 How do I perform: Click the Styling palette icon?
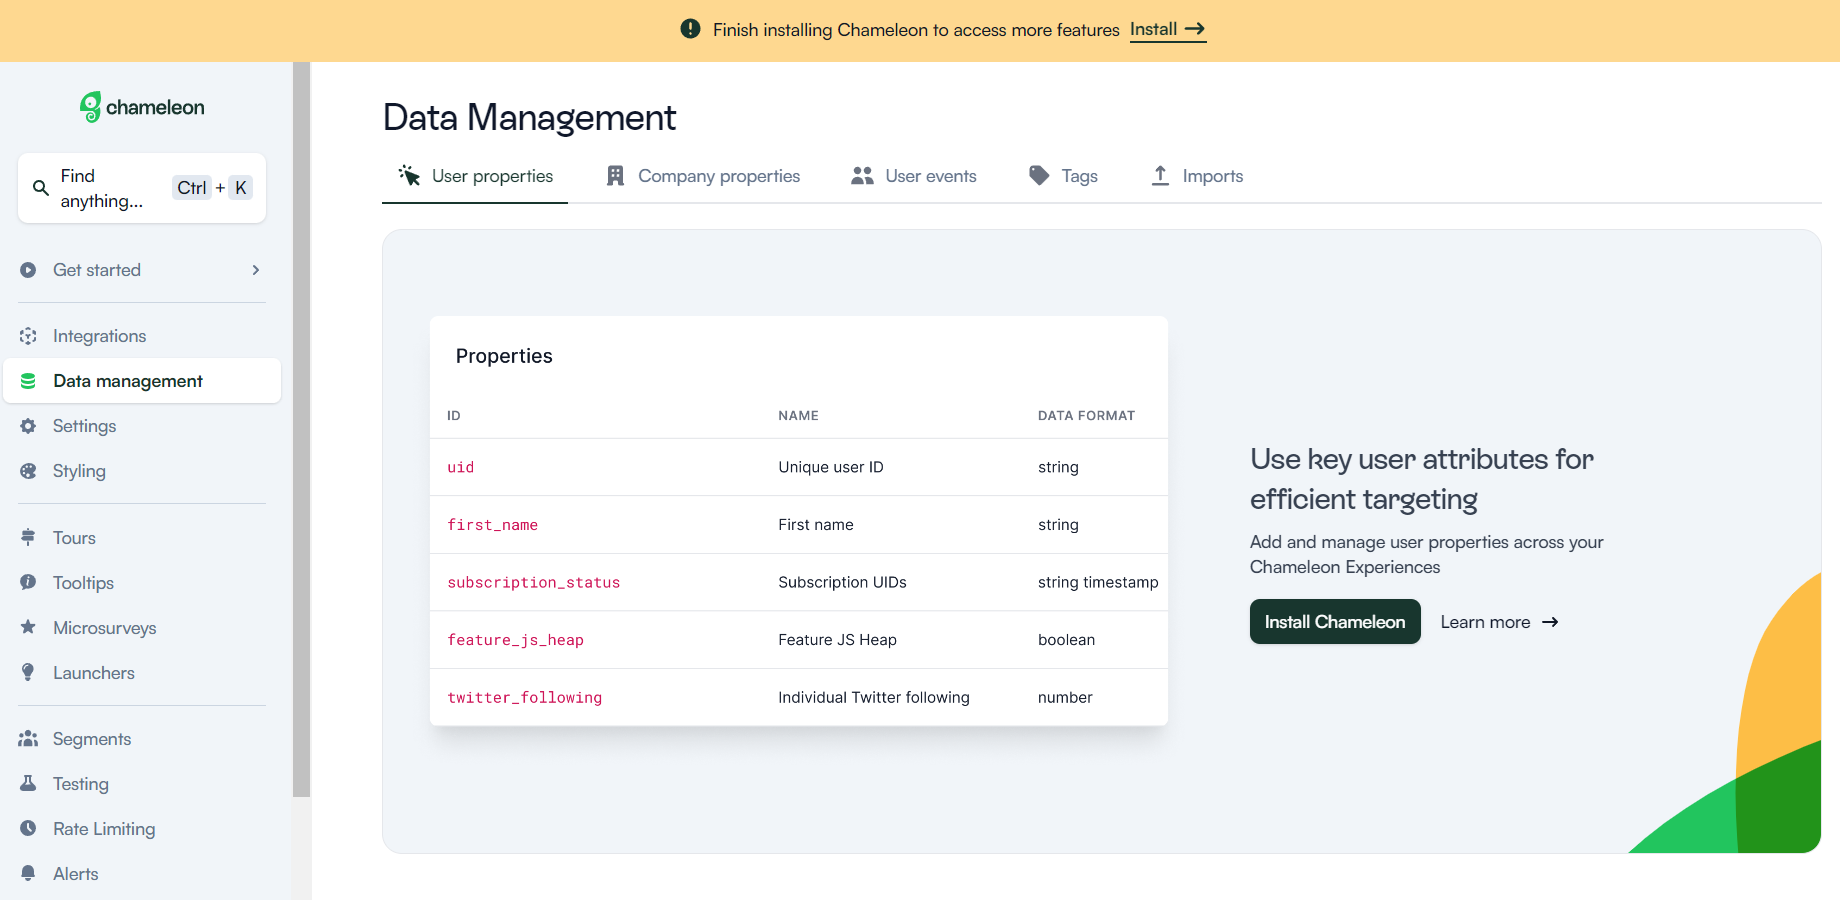click(28, 471)
